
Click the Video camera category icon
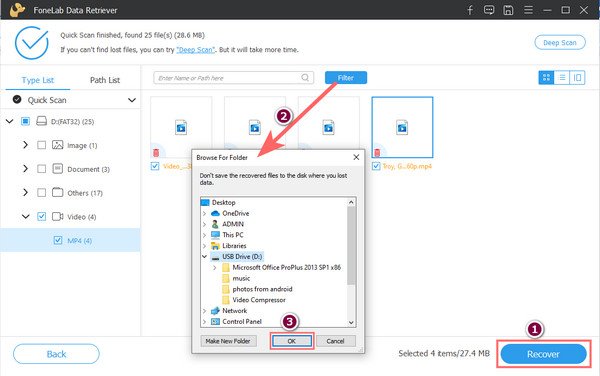[x=57, y=216]
